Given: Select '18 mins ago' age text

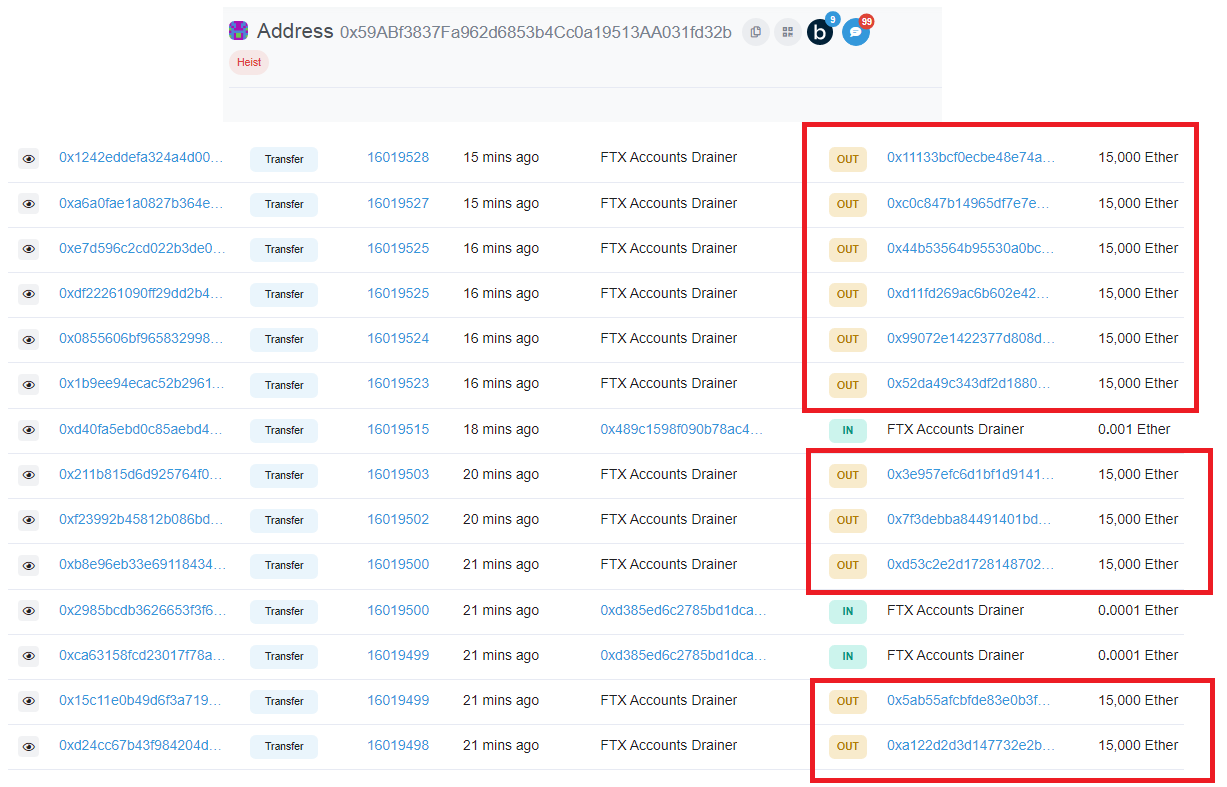Looking at the screenshot, I should [501, 429].
